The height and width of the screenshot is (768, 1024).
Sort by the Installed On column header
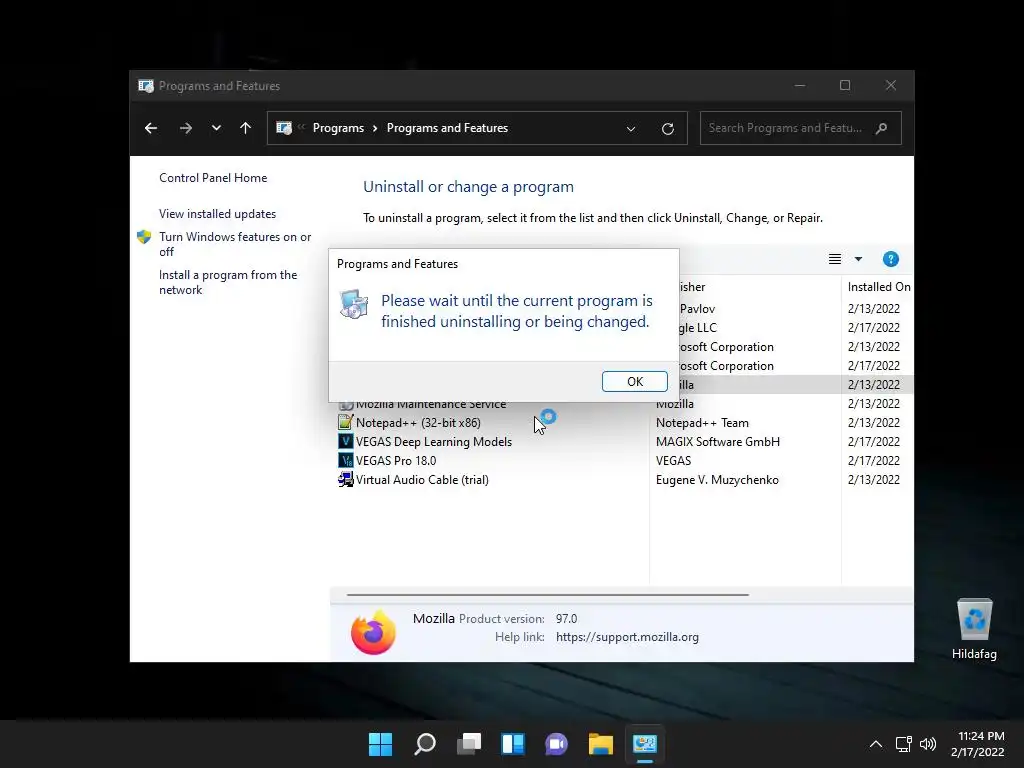pos(878,287)
